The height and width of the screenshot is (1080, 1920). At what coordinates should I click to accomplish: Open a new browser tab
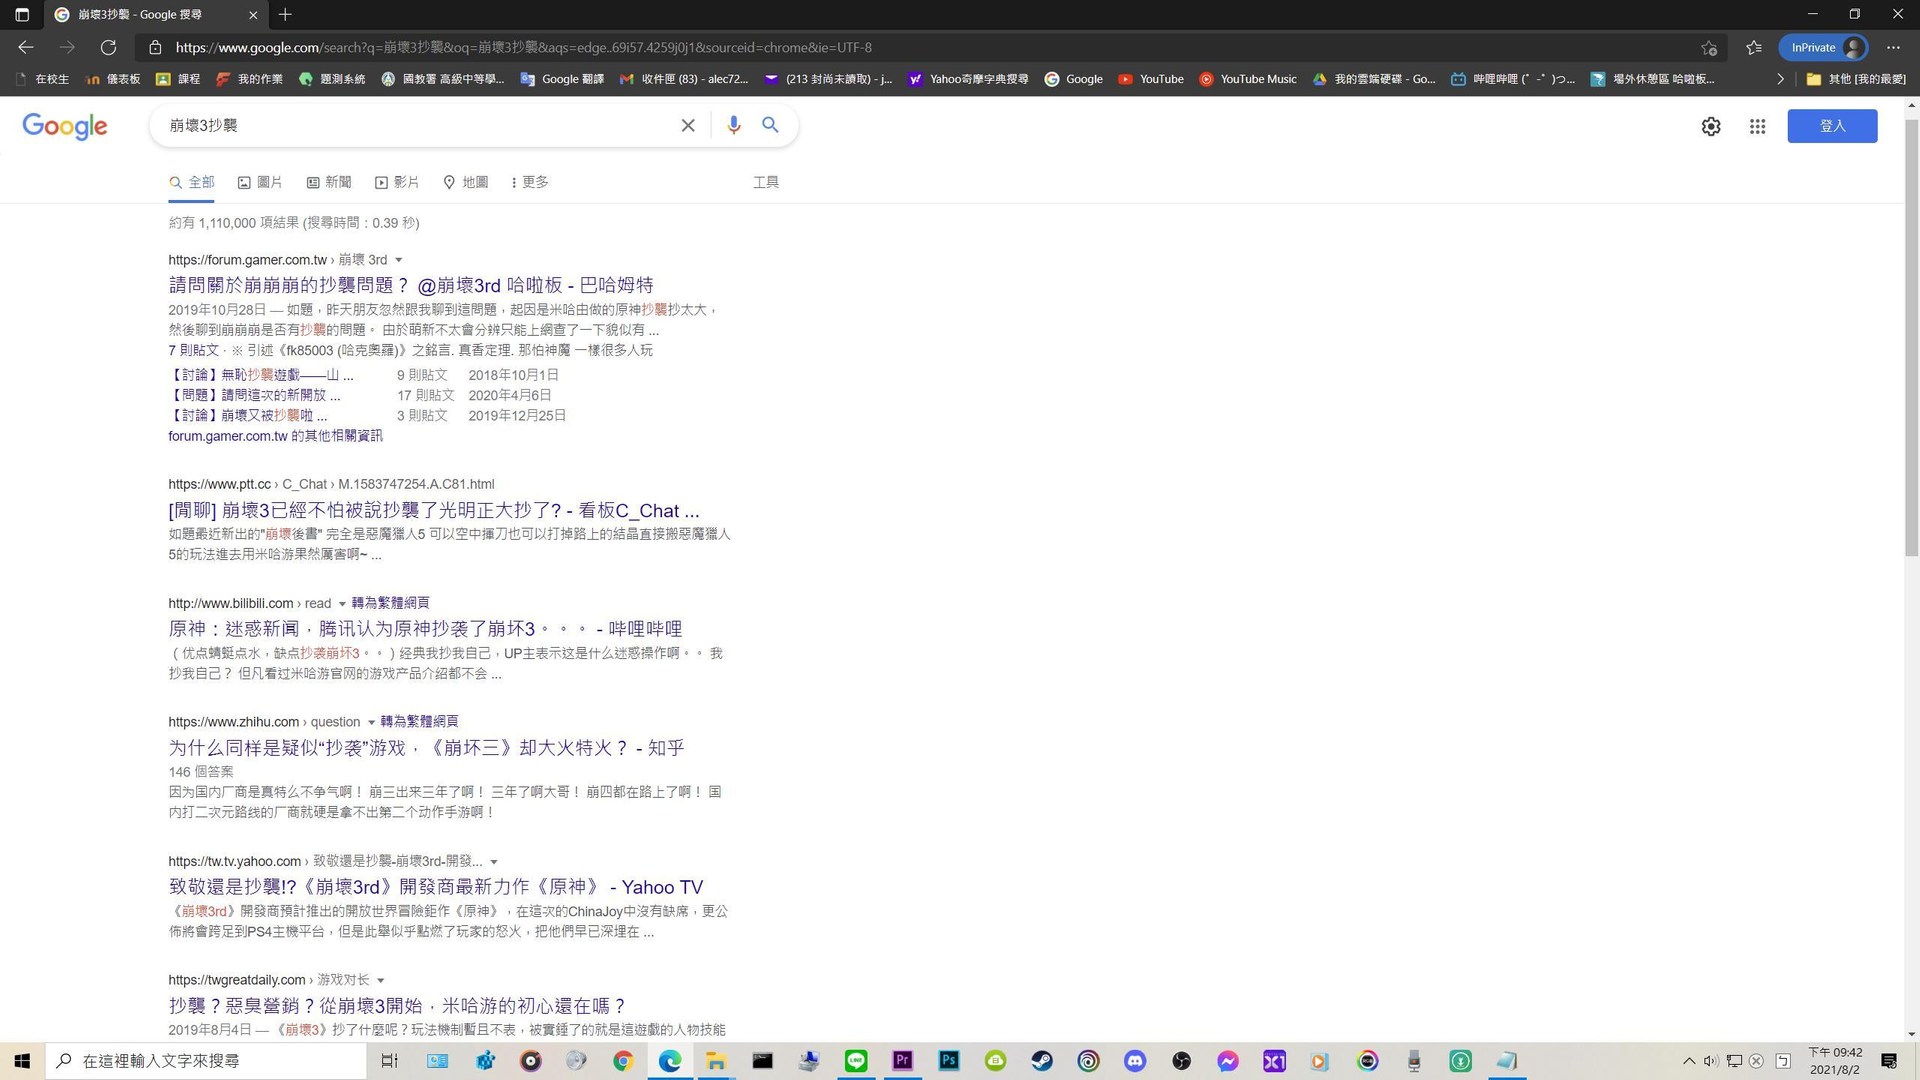click(285, 15)
